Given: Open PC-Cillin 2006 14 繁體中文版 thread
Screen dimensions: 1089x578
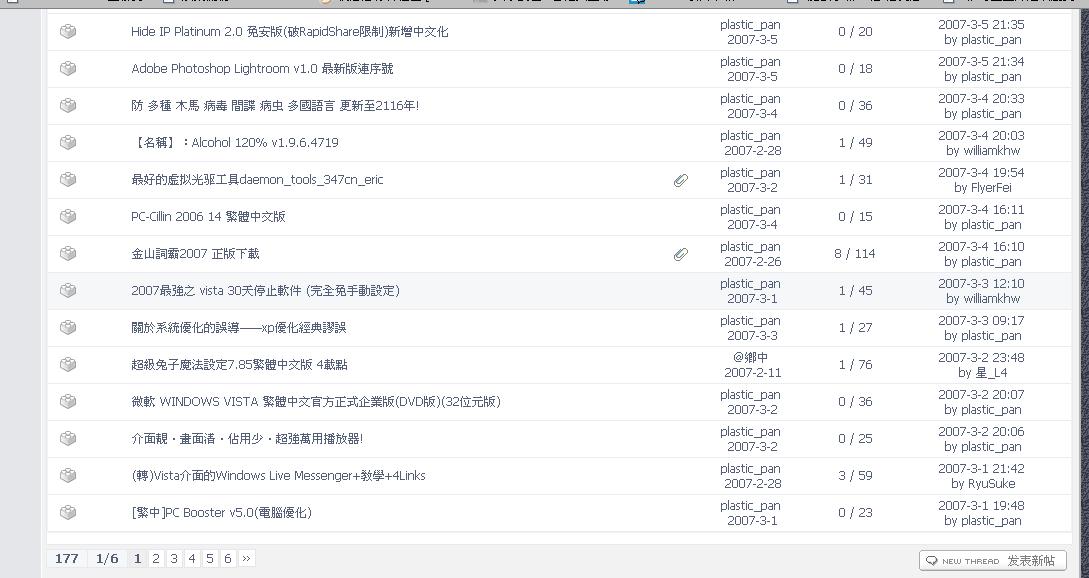Looking at the screenshot, I should click(208, 216).
